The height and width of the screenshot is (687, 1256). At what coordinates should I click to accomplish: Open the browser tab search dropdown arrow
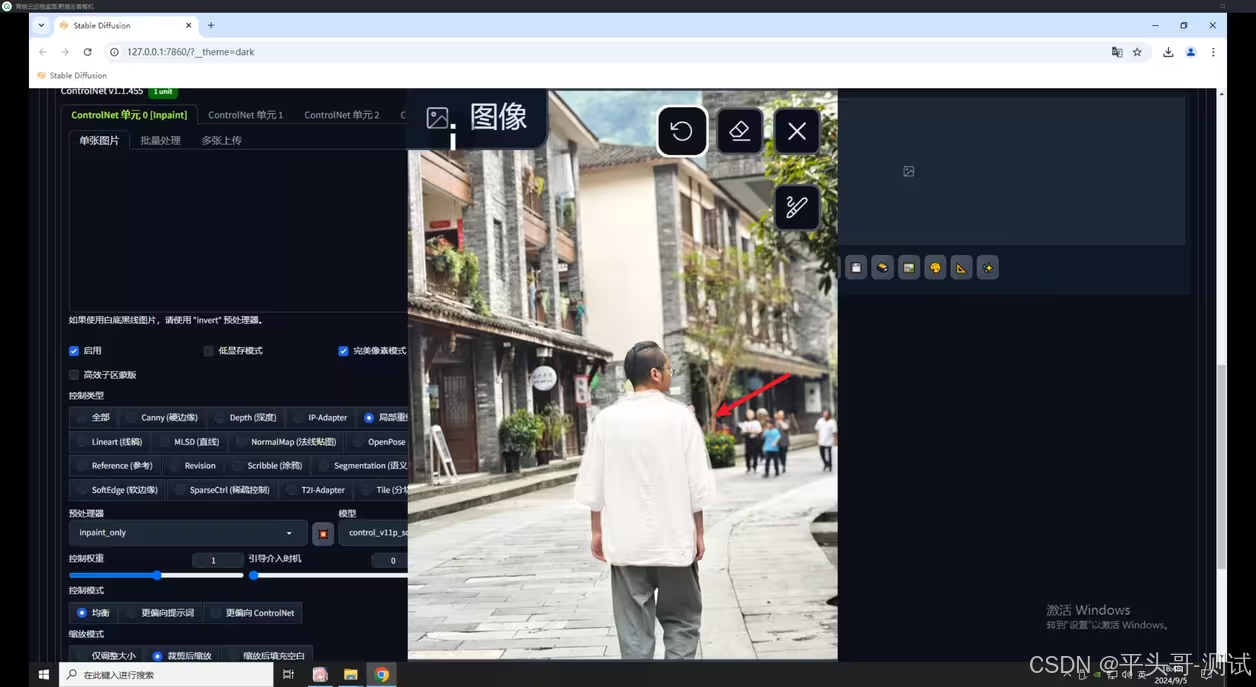(41, 25)
